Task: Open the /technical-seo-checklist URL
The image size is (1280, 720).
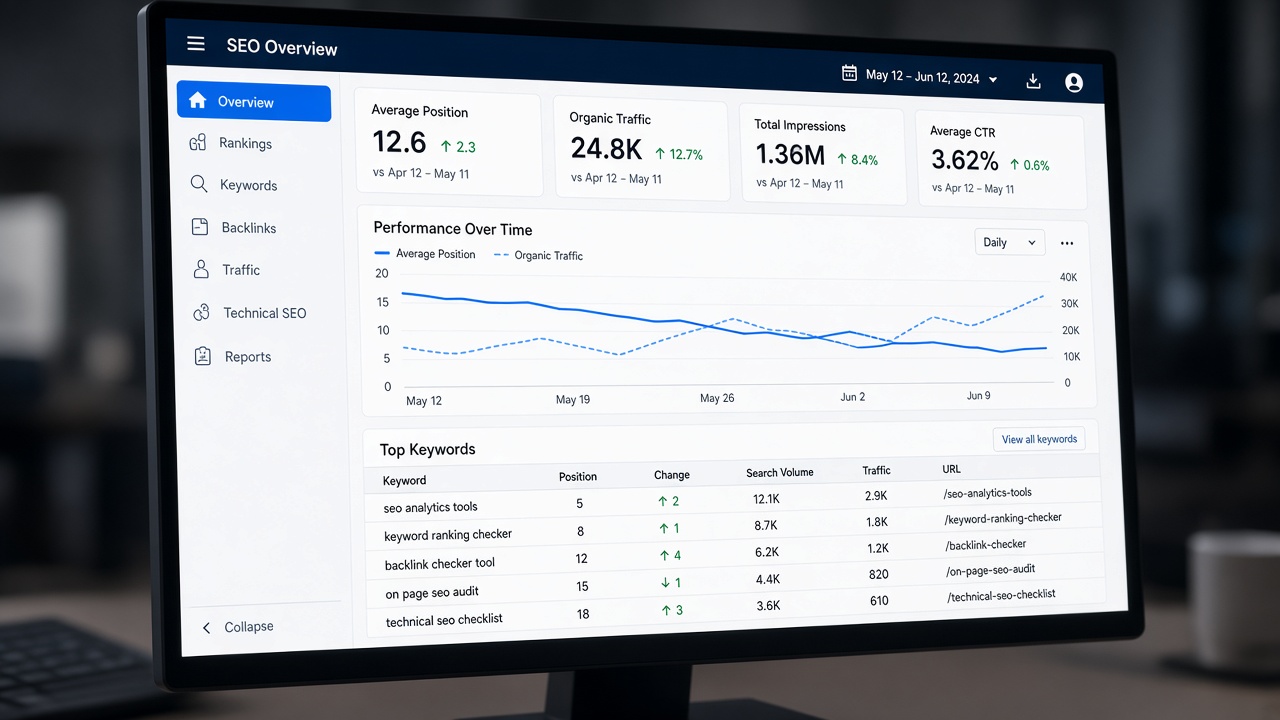Action: pyautogui.click(x=1001, y=595)
